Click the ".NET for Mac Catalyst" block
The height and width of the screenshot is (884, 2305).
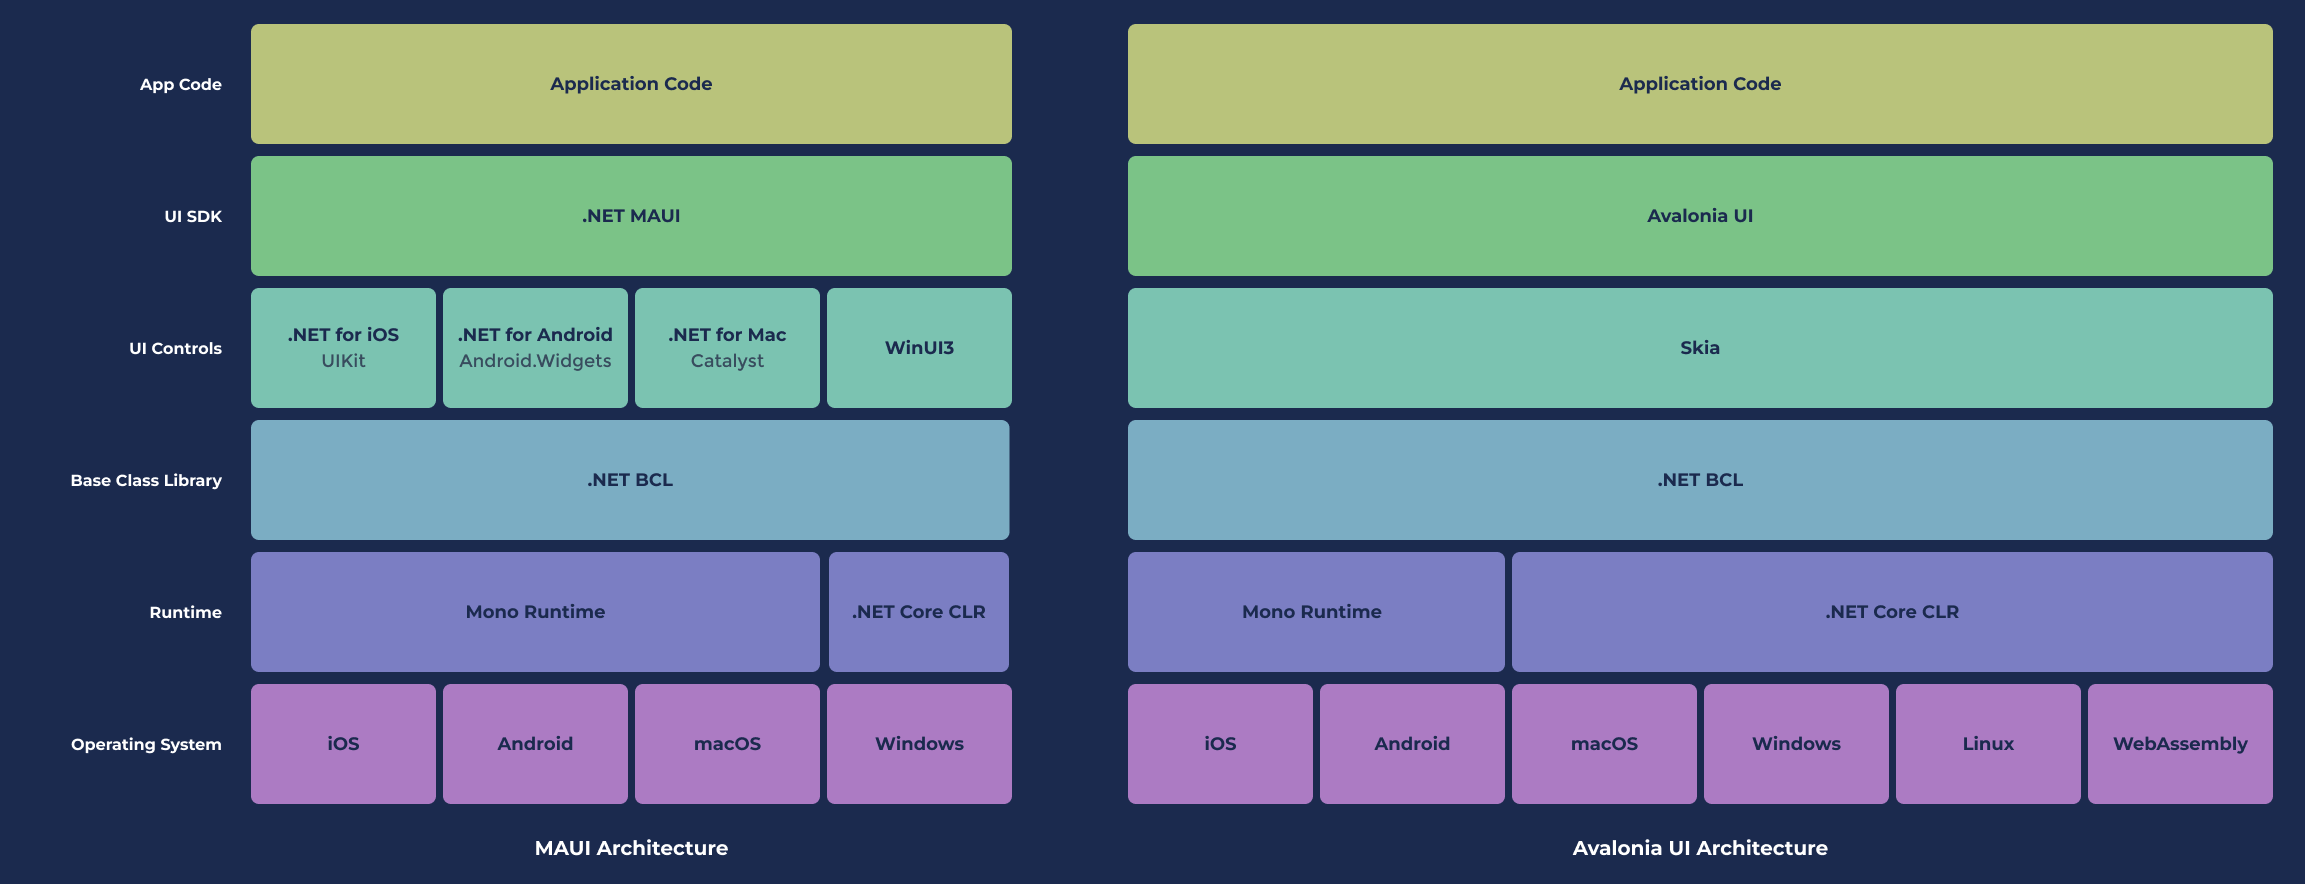point(727,348)
